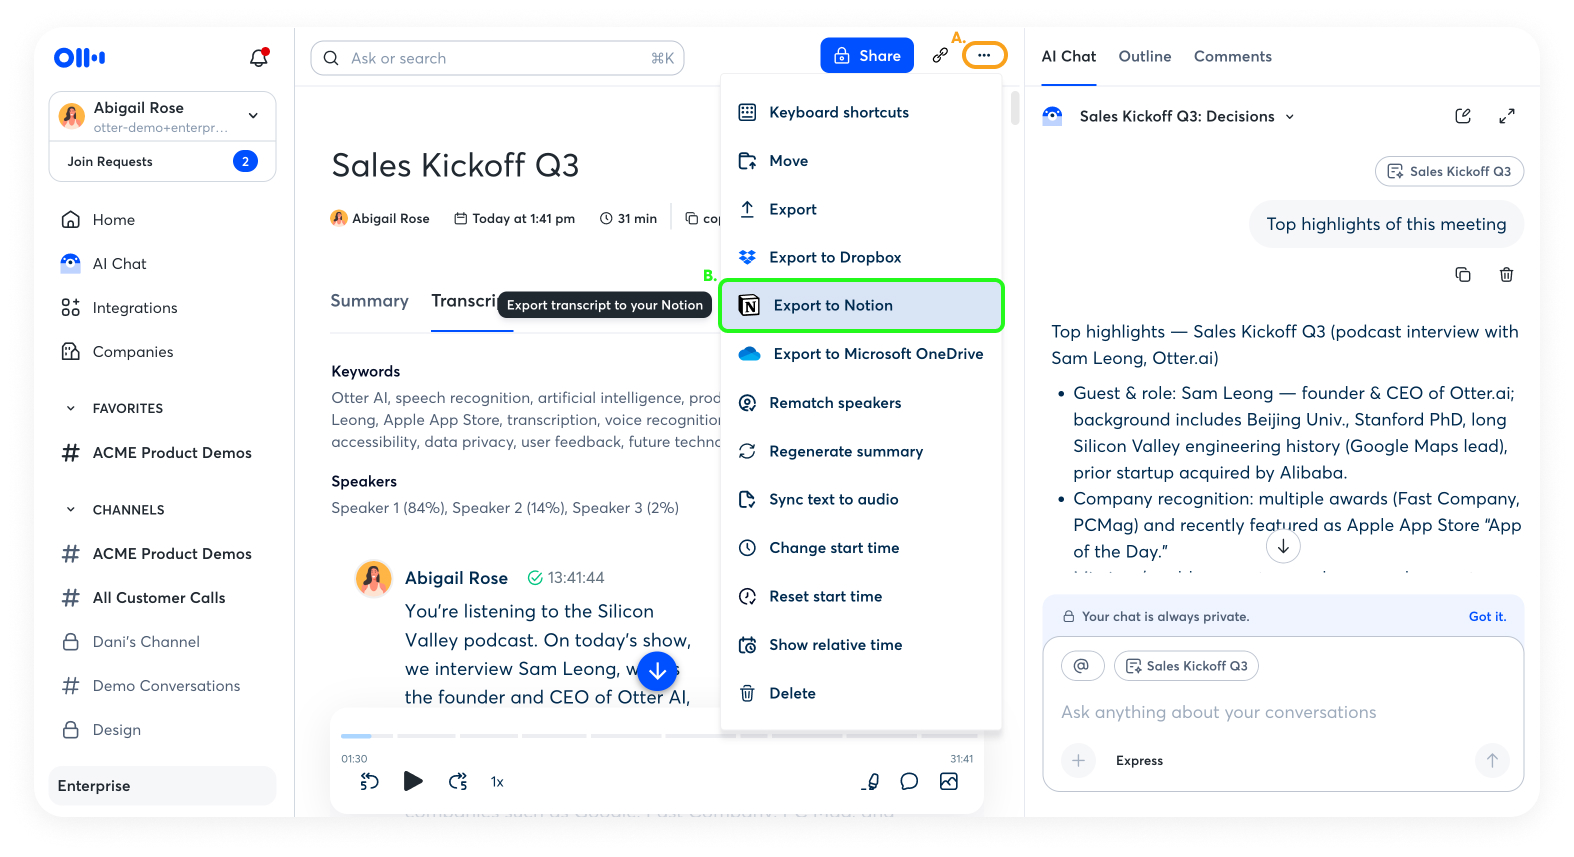
Task: Expand the AI Chat panel to full screen
Action: [x=1507, y=116]
